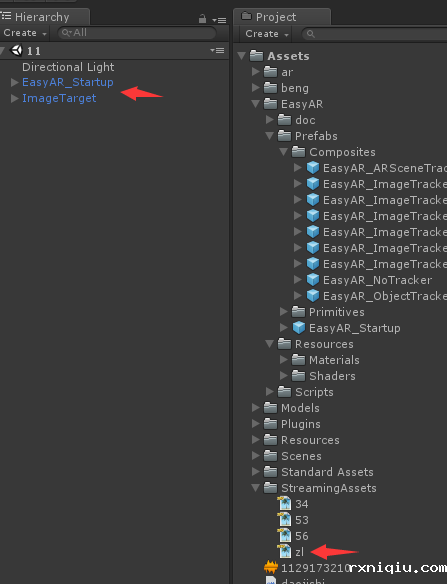Viewport: 447px width, 584px height.
Task: Expand EasyAR_Startup in the Hierarchy
Action: pyautogui.click(x=15, y=82)
